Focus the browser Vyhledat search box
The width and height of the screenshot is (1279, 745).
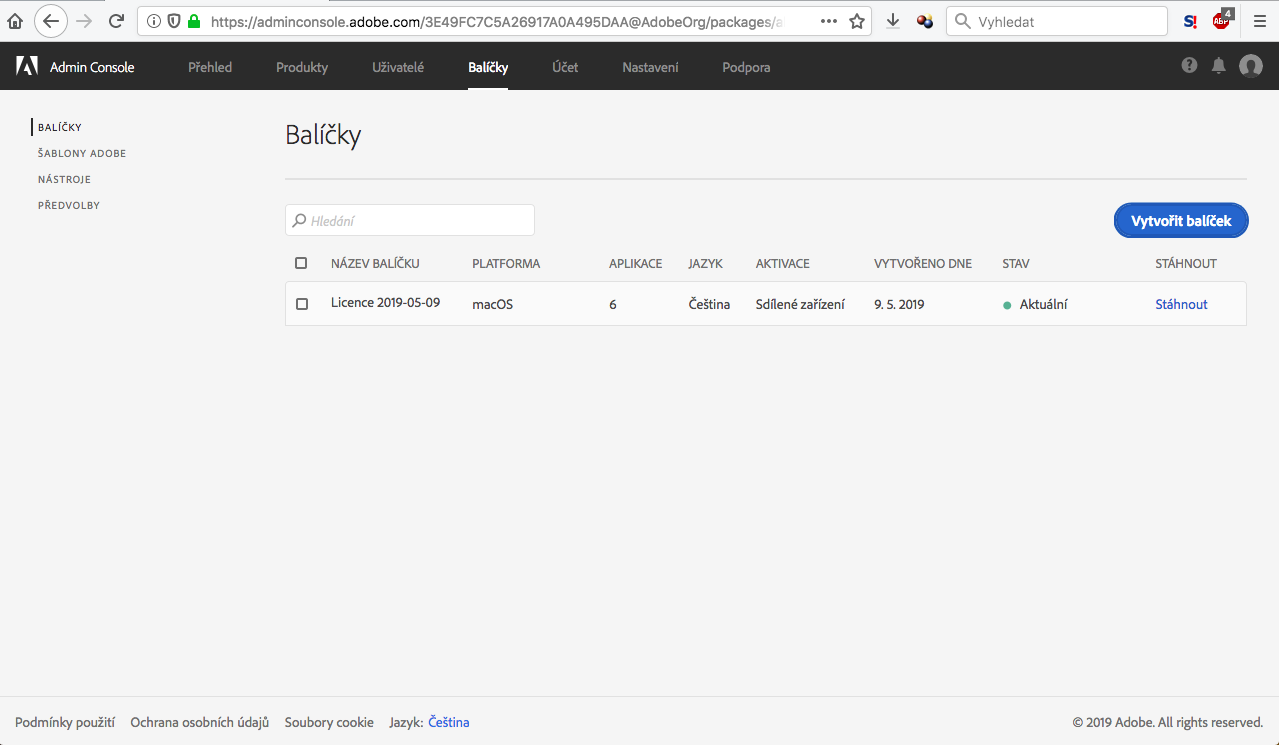tap(1057, 21)
